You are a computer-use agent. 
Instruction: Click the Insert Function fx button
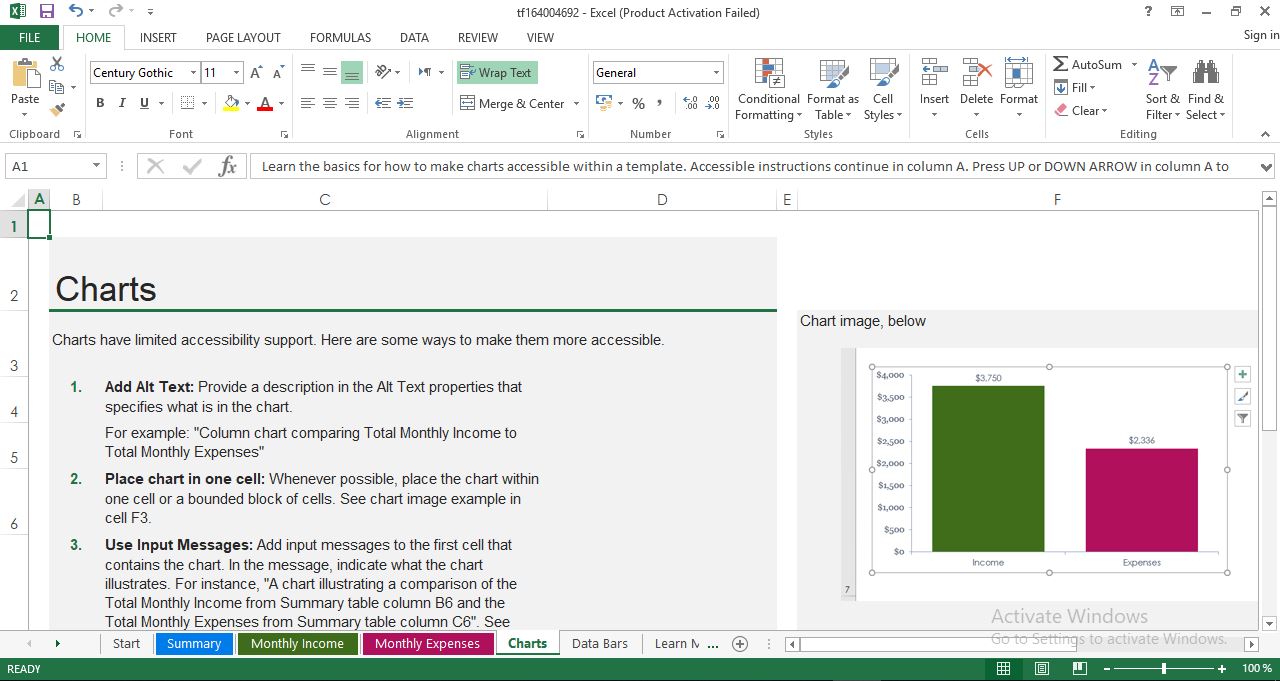[x=227, y=167]
